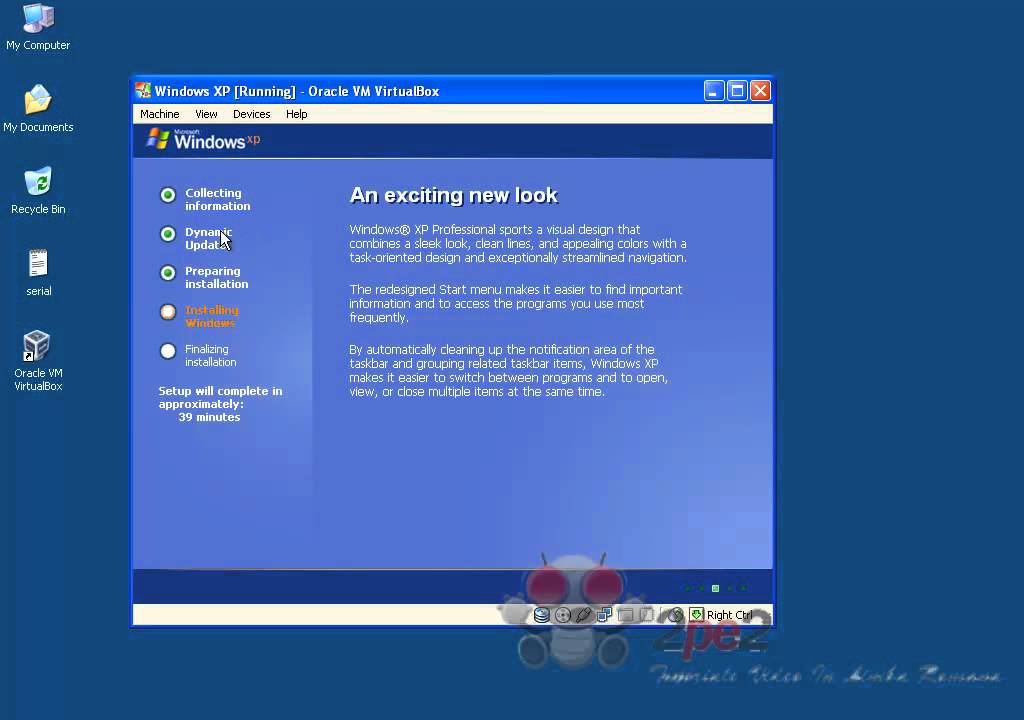Minimize the VirtualBox window
Viewport: 1024px width, 720px height.
point(714,91)
